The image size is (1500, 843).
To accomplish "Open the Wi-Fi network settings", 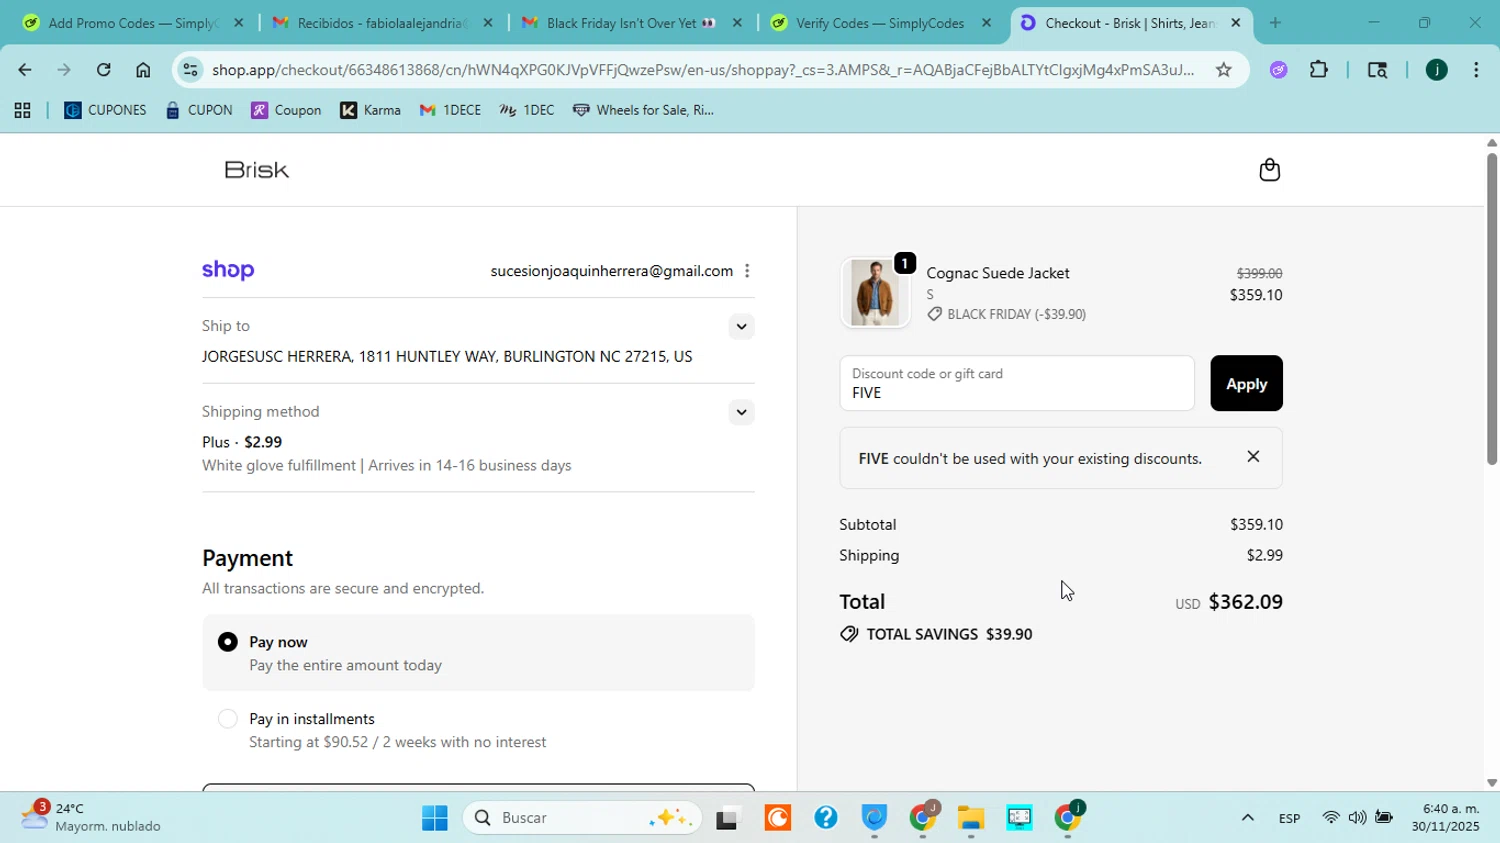I will (x=1331, y=818).
